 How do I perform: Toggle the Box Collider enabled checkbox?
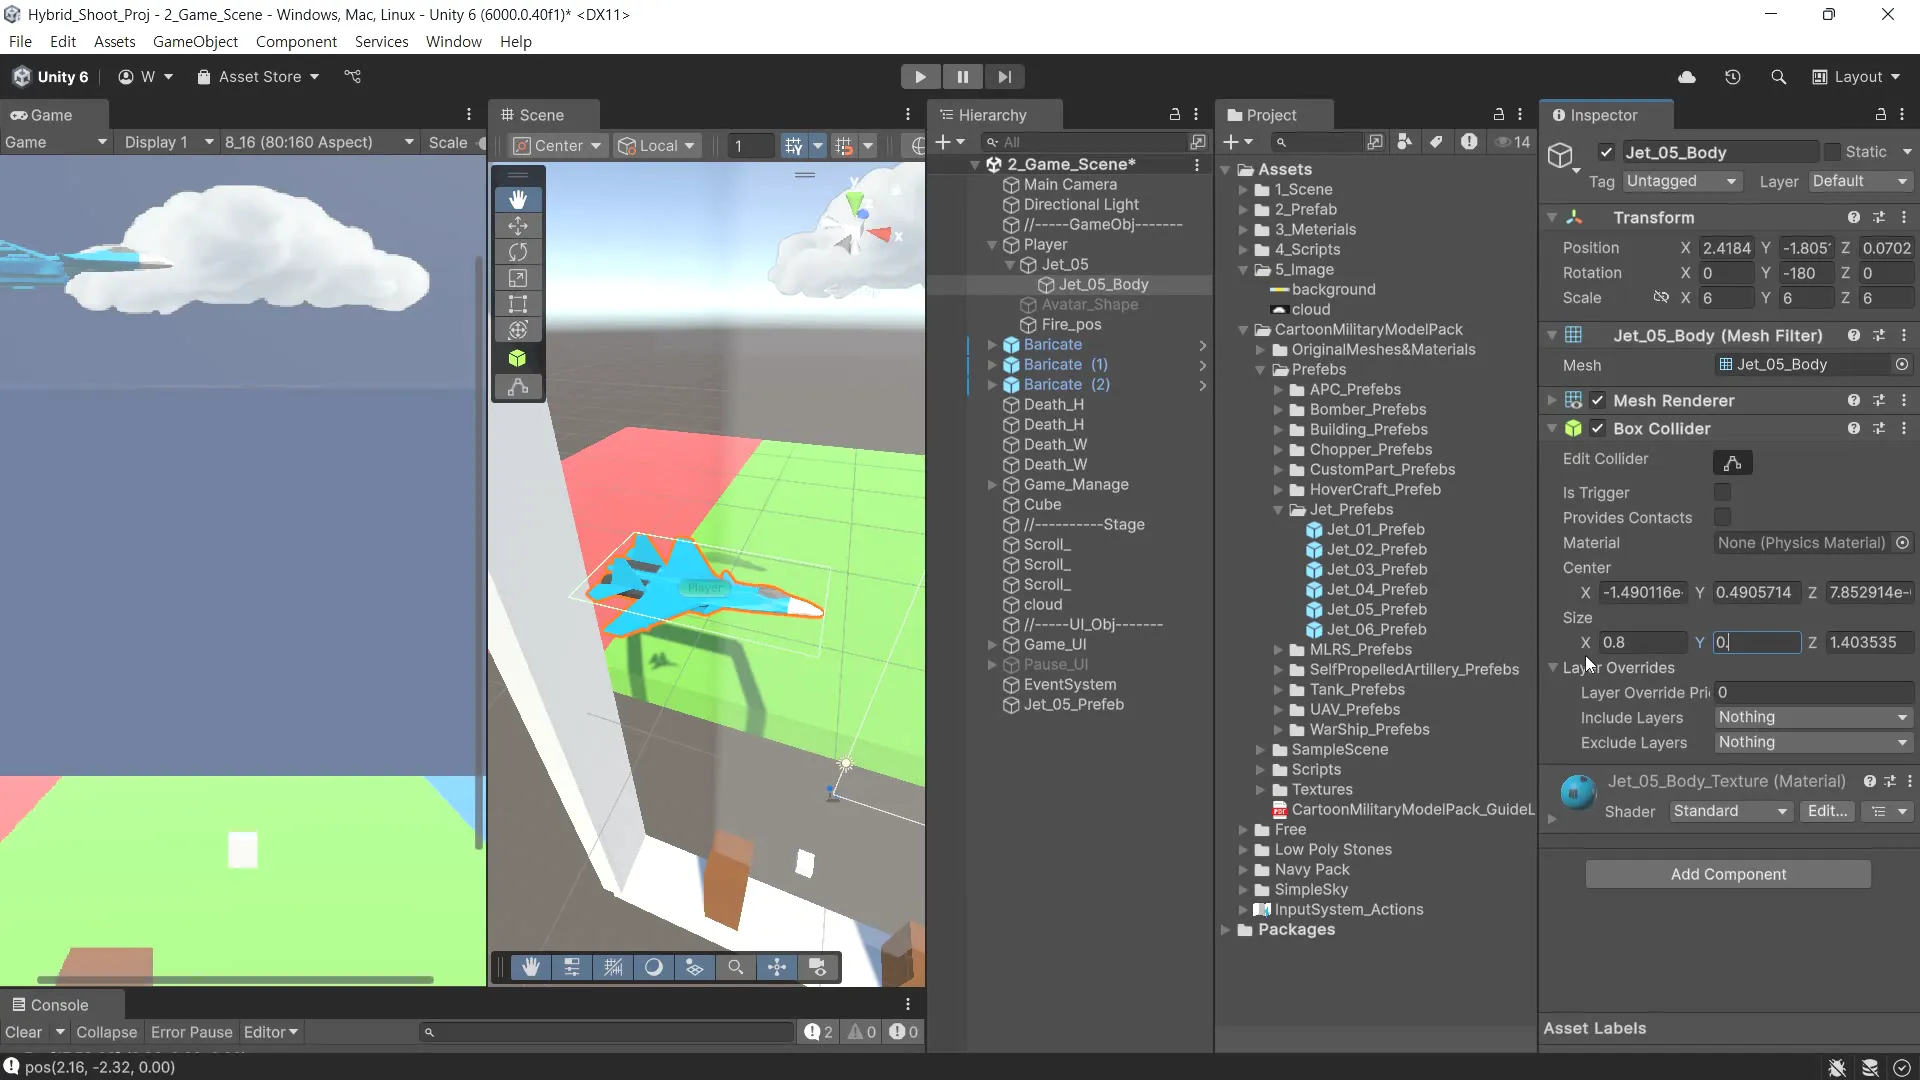coord(1598,429)
